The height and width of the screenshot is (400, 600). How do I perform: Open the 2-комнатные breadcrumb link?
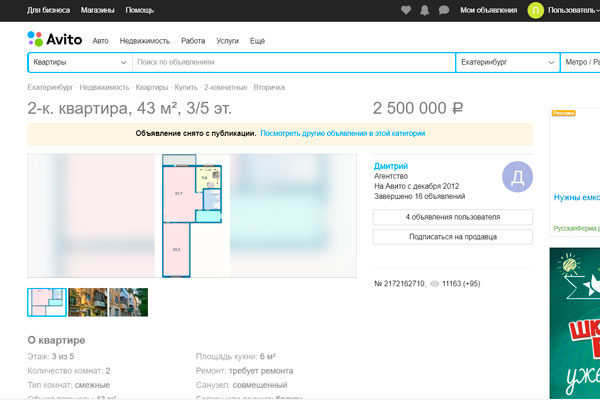[226, 88]
